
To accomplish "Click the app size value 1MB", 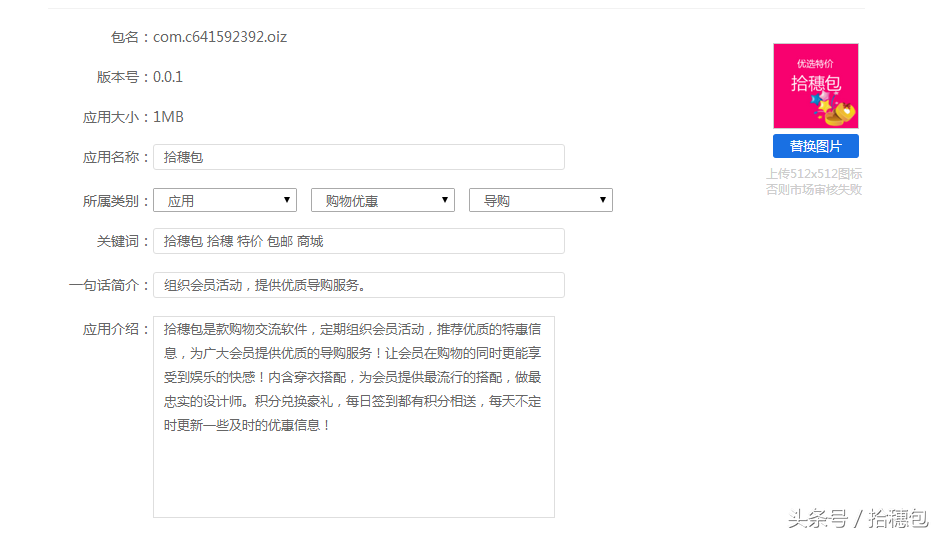I will click(168, 117).
